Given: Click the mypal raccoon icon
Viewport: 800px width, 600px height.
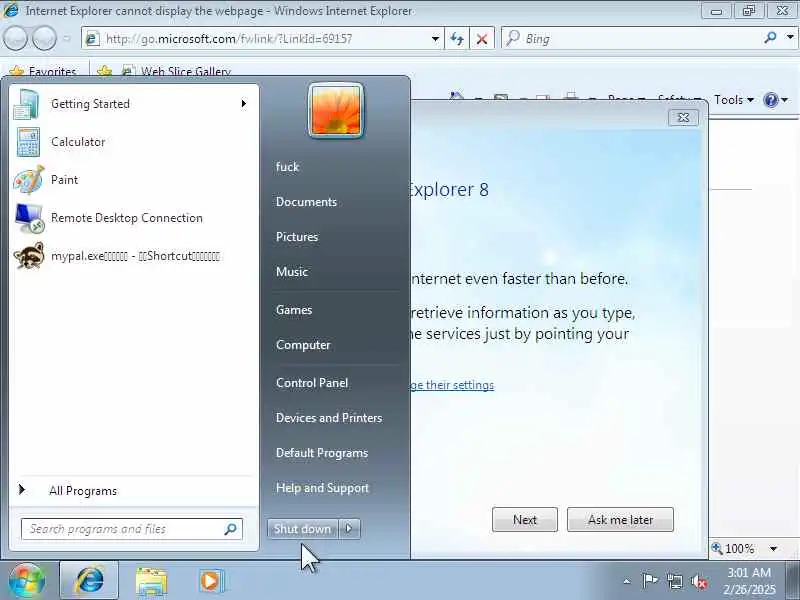Looking at the screenshot, I should 29,256.
